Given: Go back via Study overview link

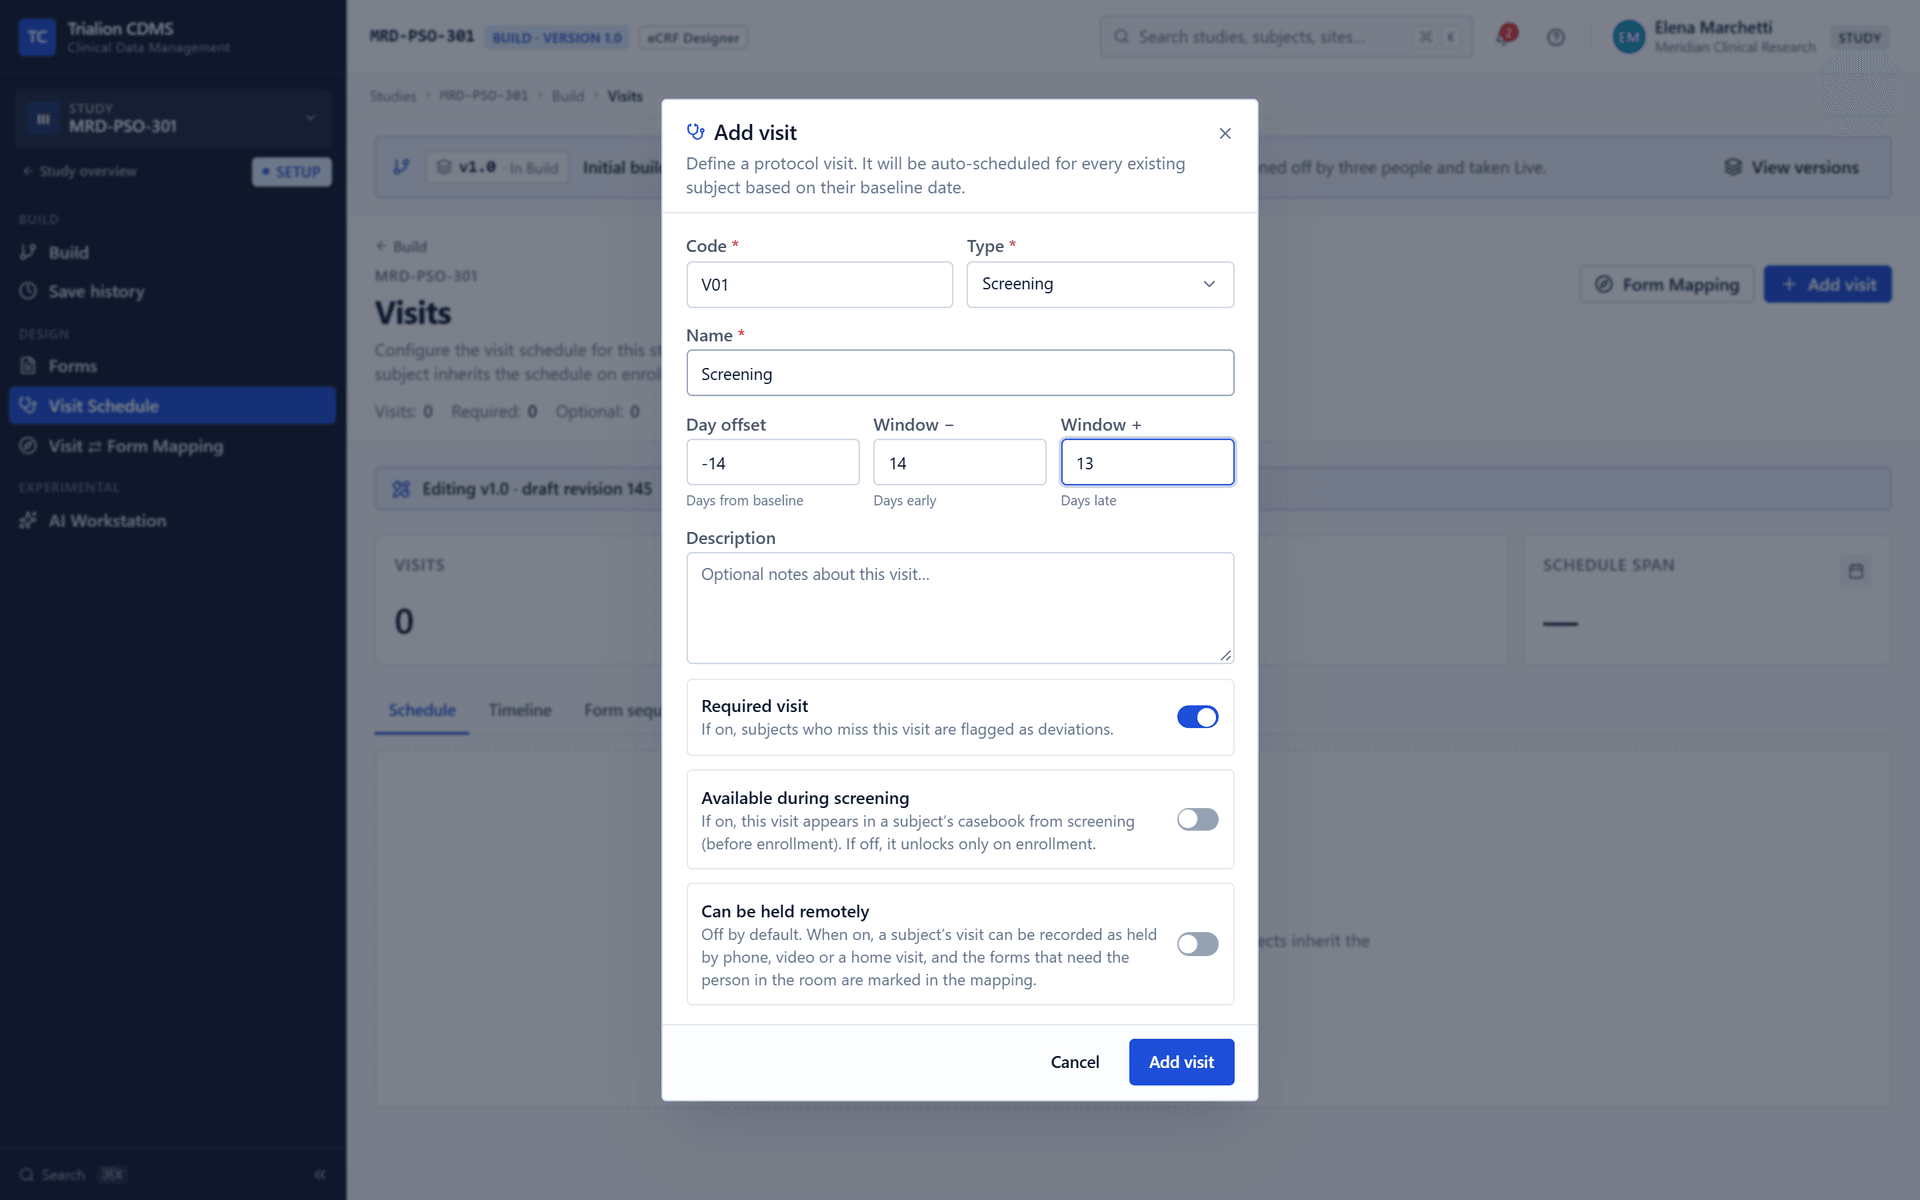Looking at the screenshot, I should pos(80,171).
